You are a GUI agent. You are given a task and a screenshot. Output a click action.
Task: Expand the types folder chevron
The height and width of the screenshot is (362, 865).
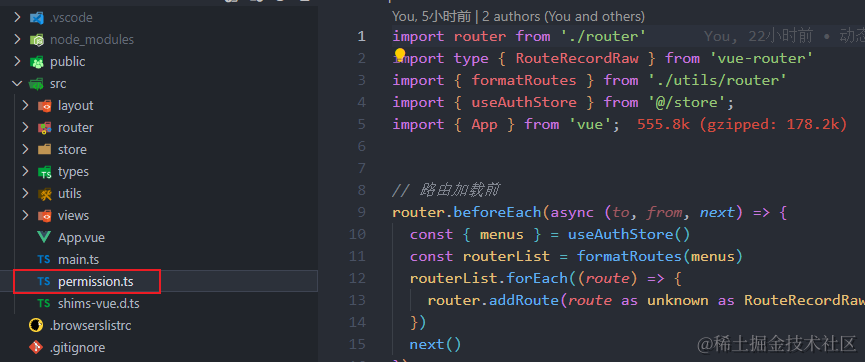coord(25,172)
